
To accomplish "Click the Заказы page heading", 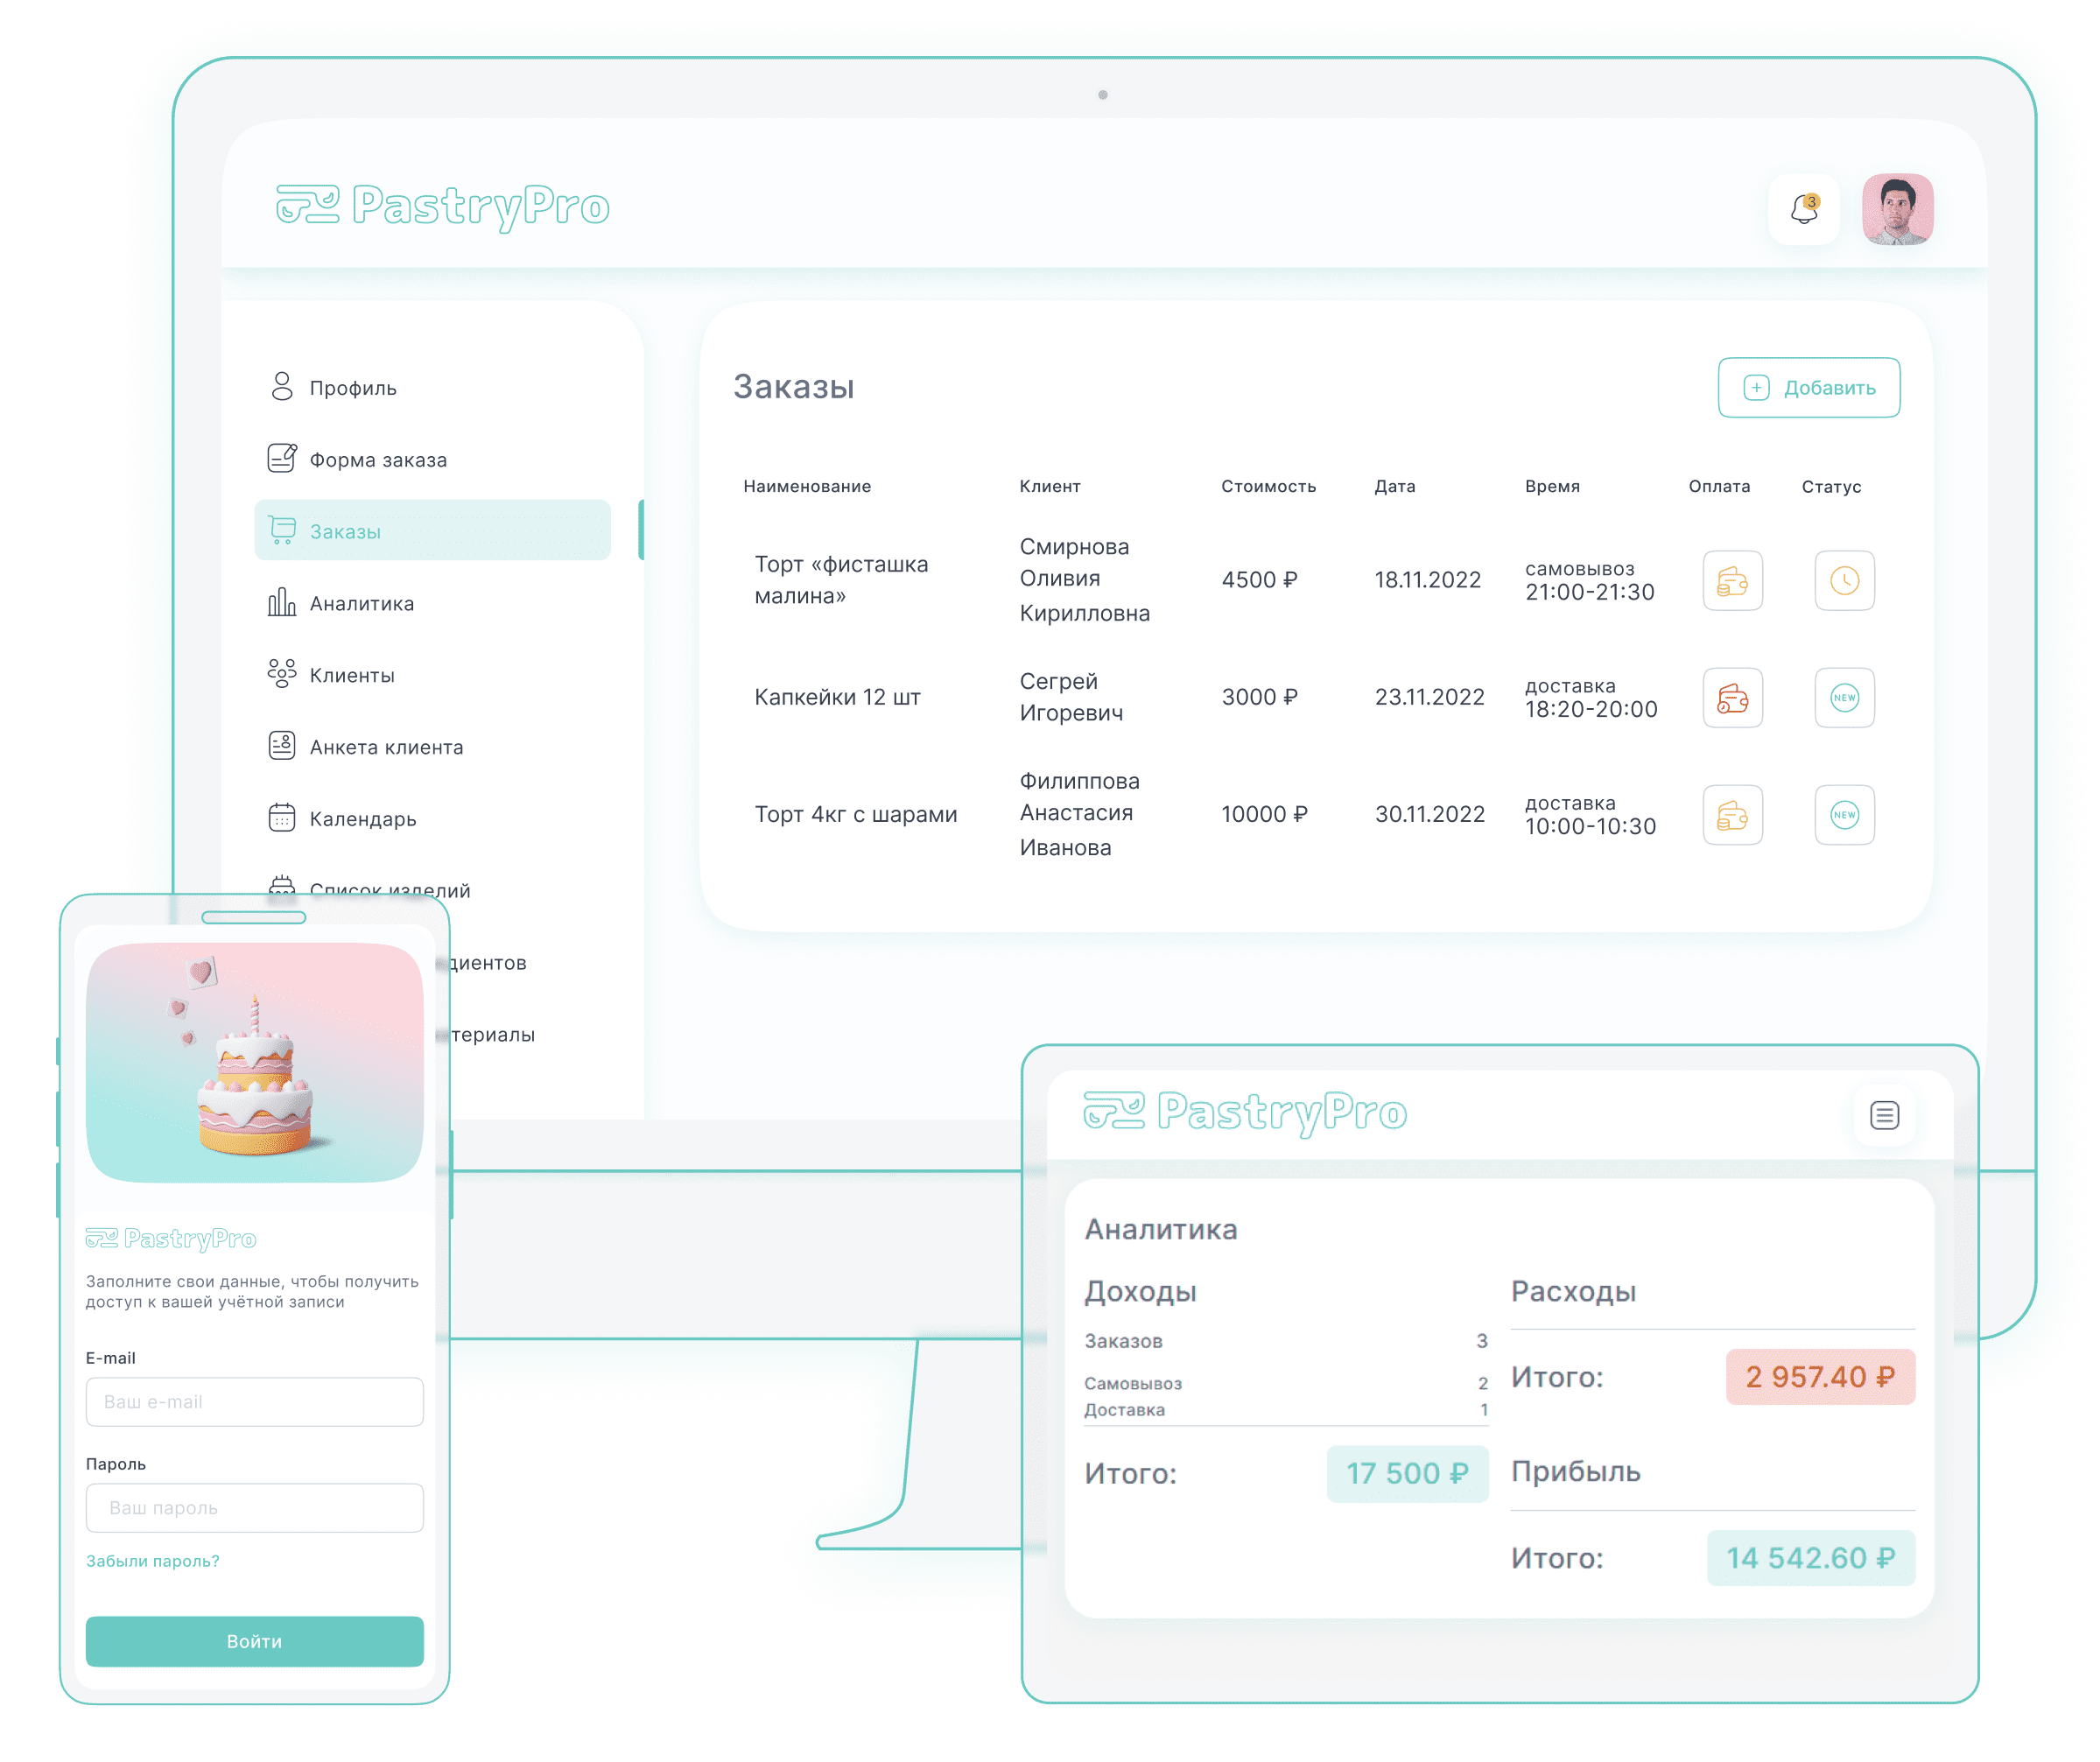I will 793,387.
